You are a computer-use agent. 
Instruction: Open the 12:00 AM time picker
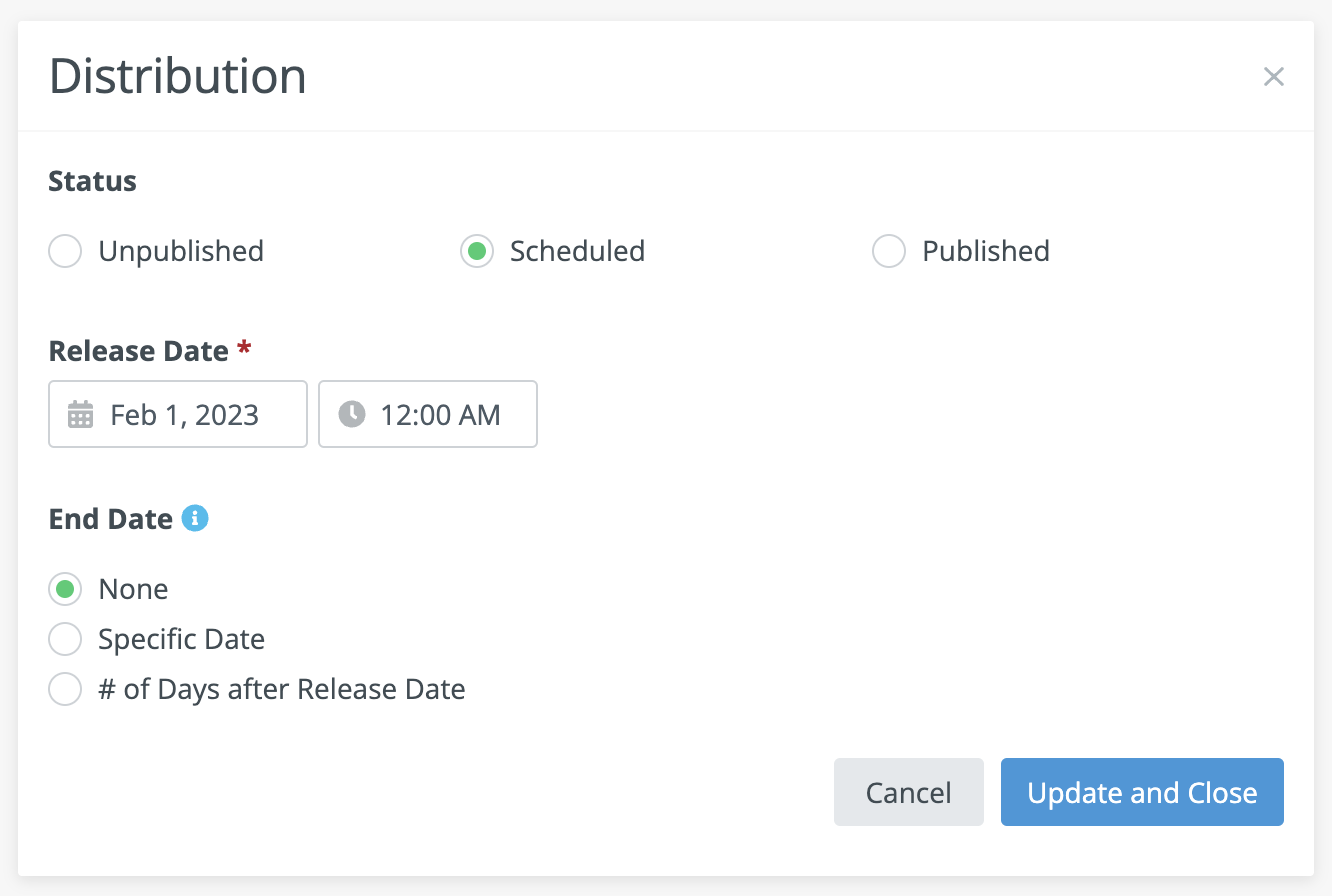(440, 414)
